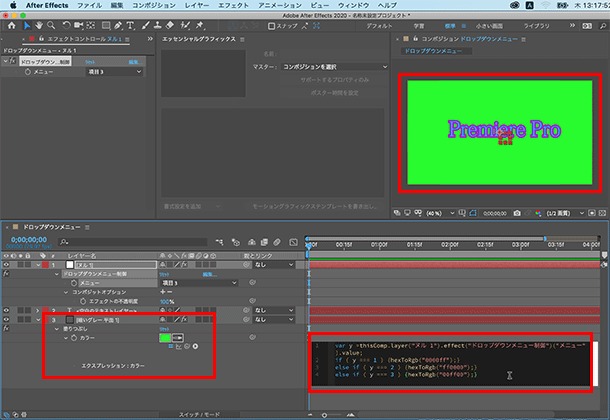Toggle stopwatch for Color property
Screen dimensions: 610x420
[x=74, y=338]
